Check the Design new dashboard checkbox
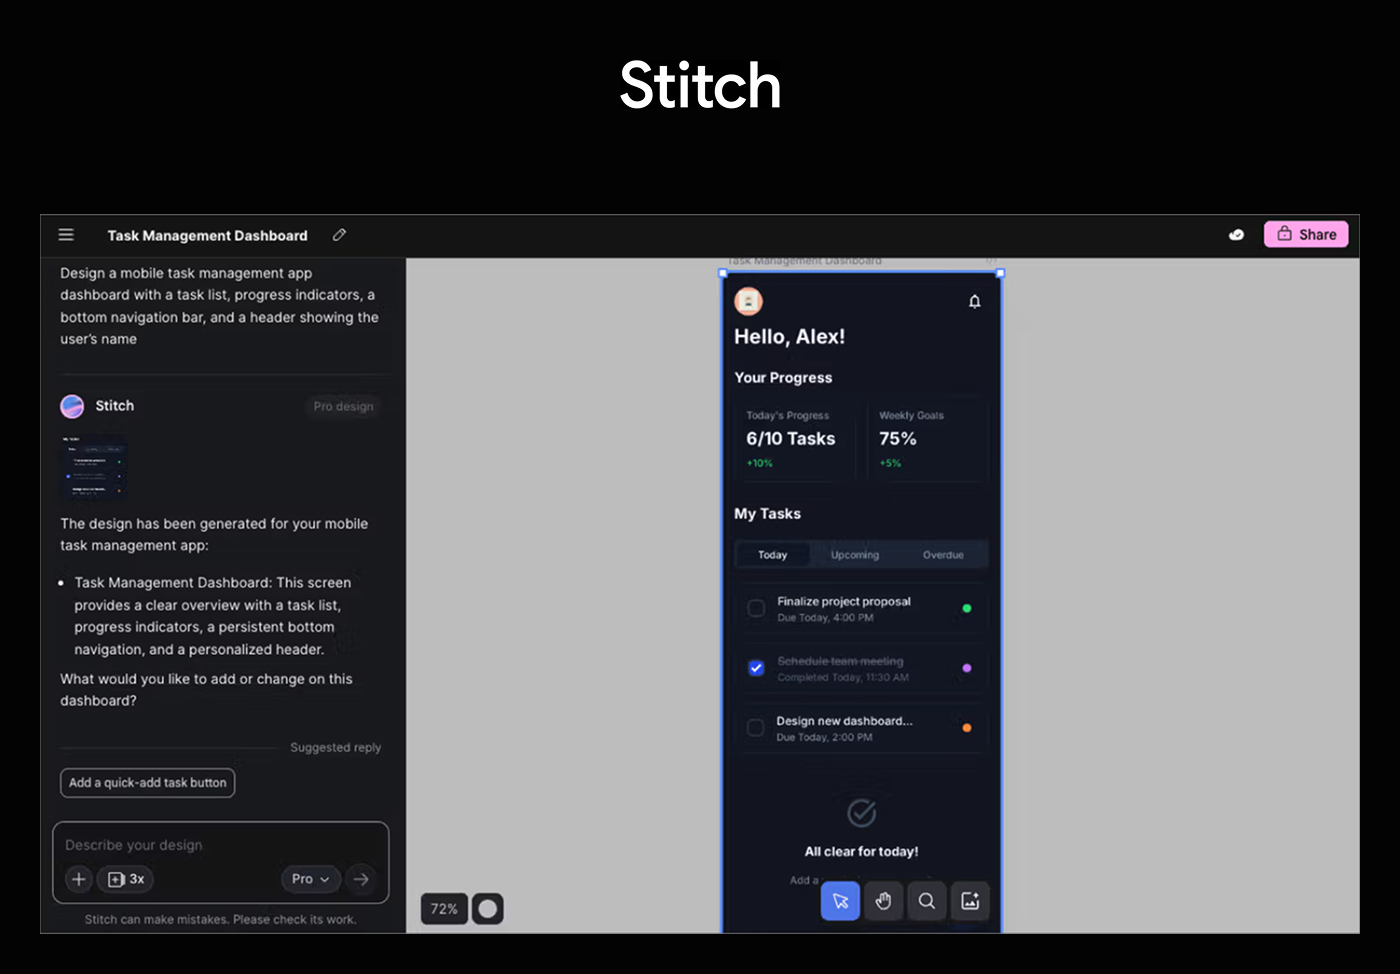 point(756,728)
